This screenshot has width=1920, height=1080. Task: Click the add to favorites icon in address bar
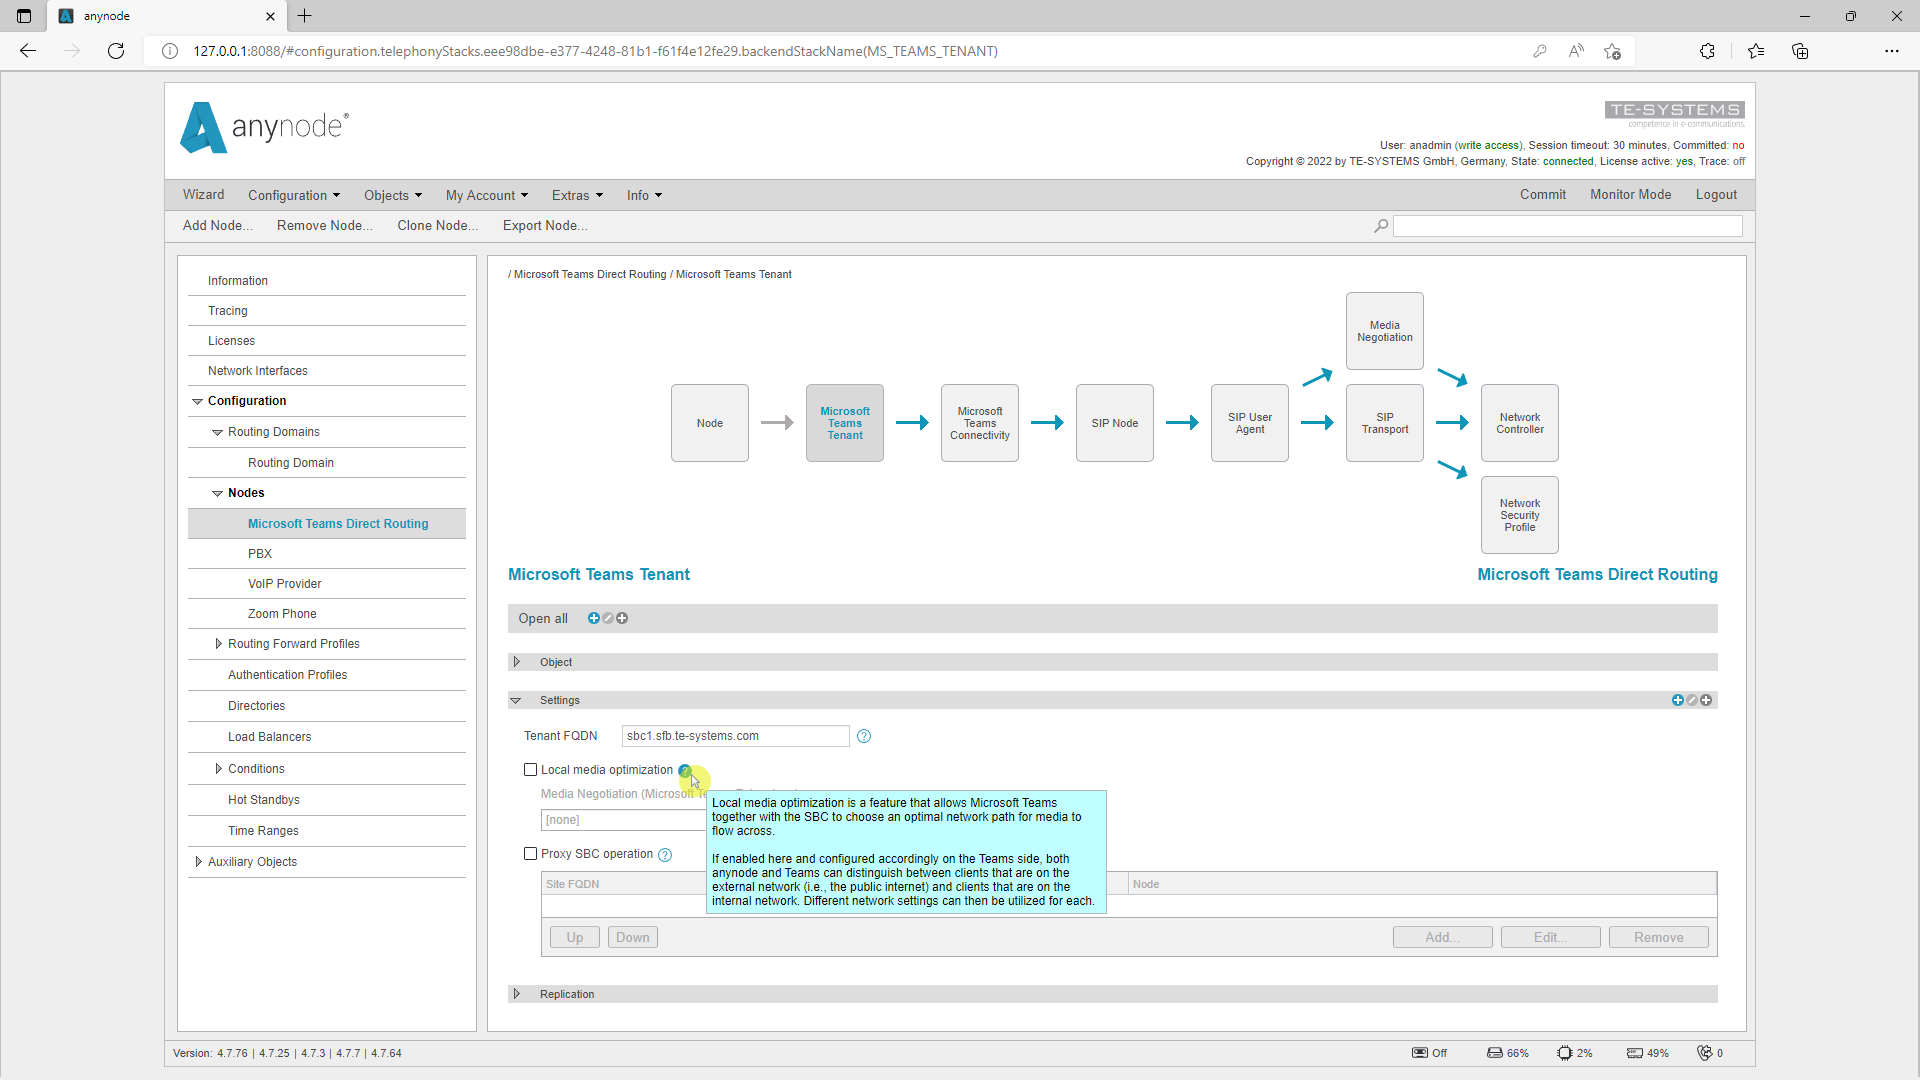pos(1612,51)
